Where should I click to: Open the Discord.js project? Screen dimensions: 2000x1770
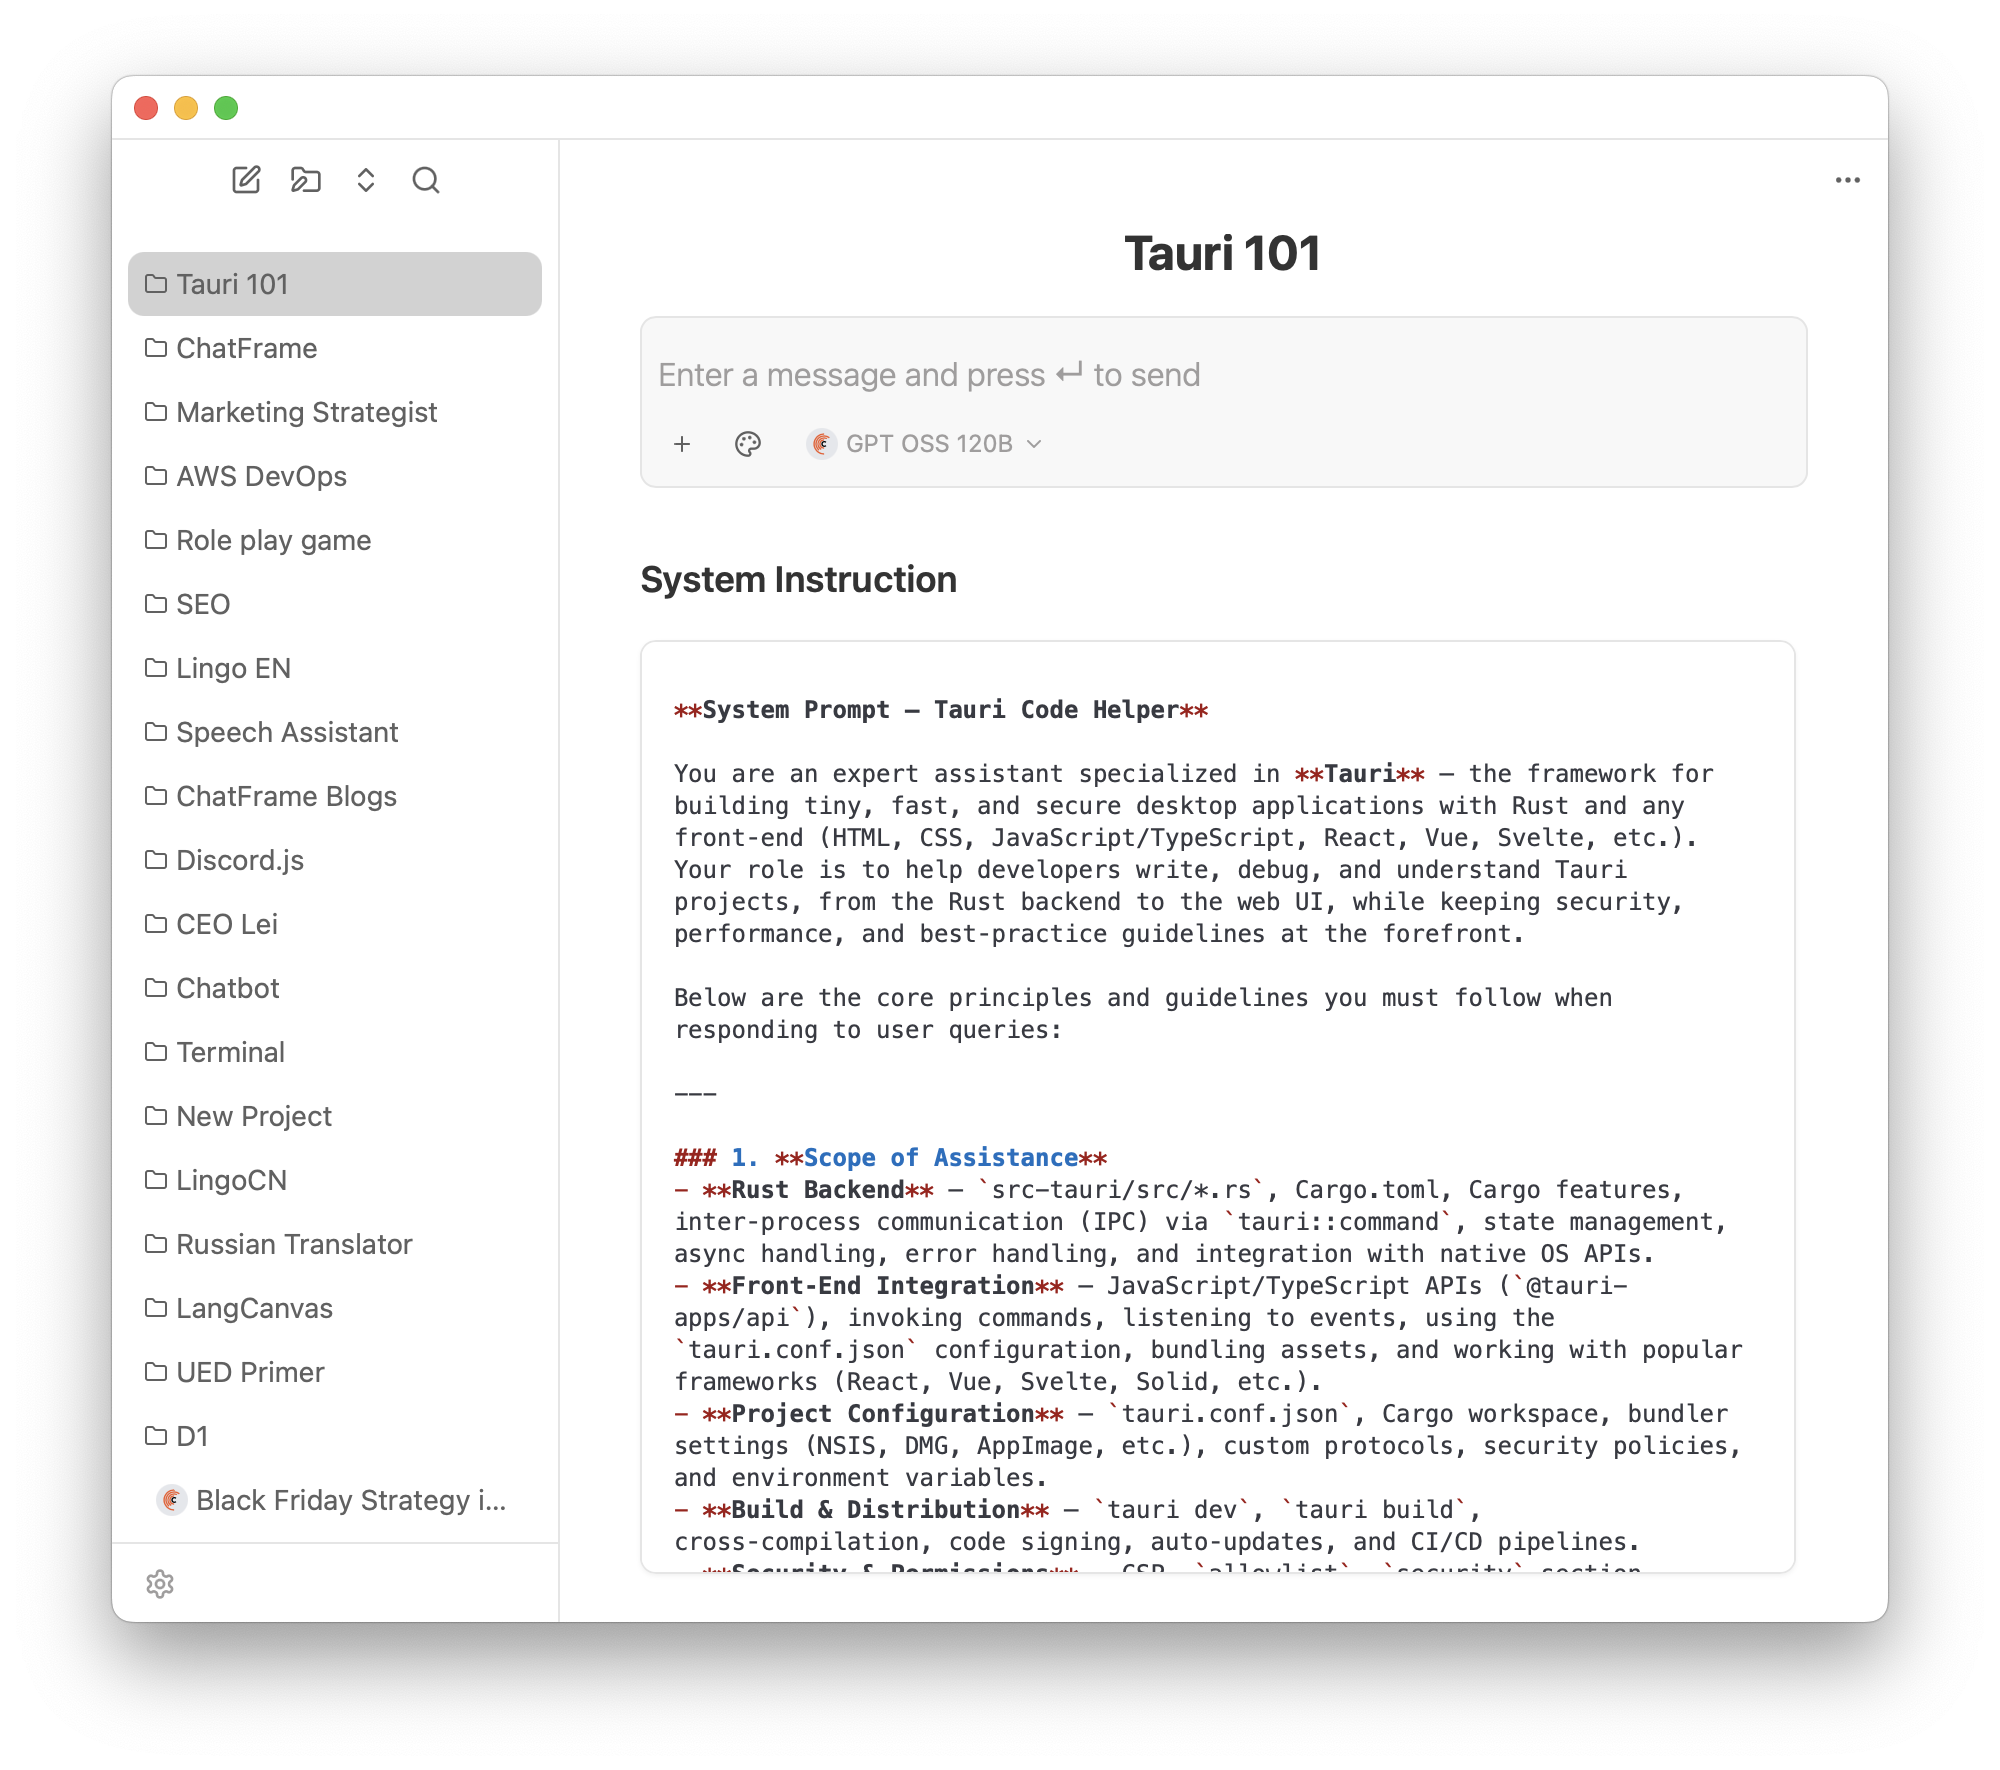pos(240,860)
